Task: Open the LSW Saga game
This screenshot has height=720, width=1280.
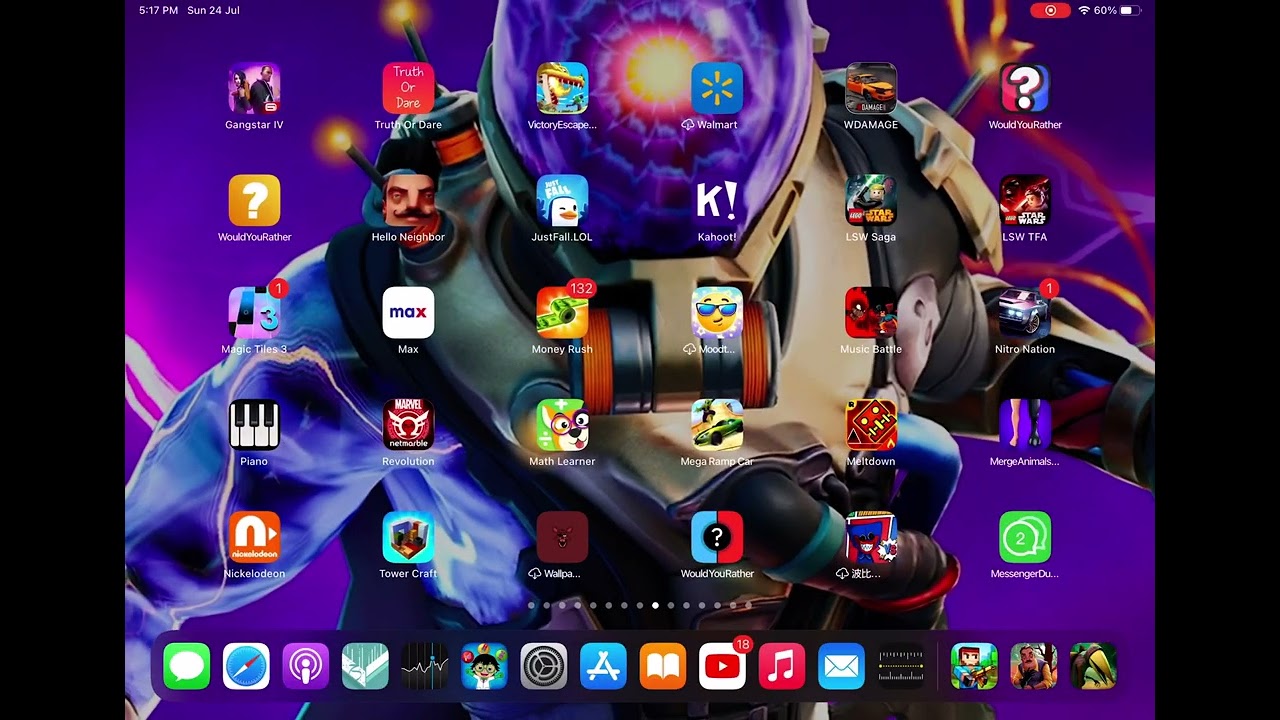Action: tap(871, 200)
